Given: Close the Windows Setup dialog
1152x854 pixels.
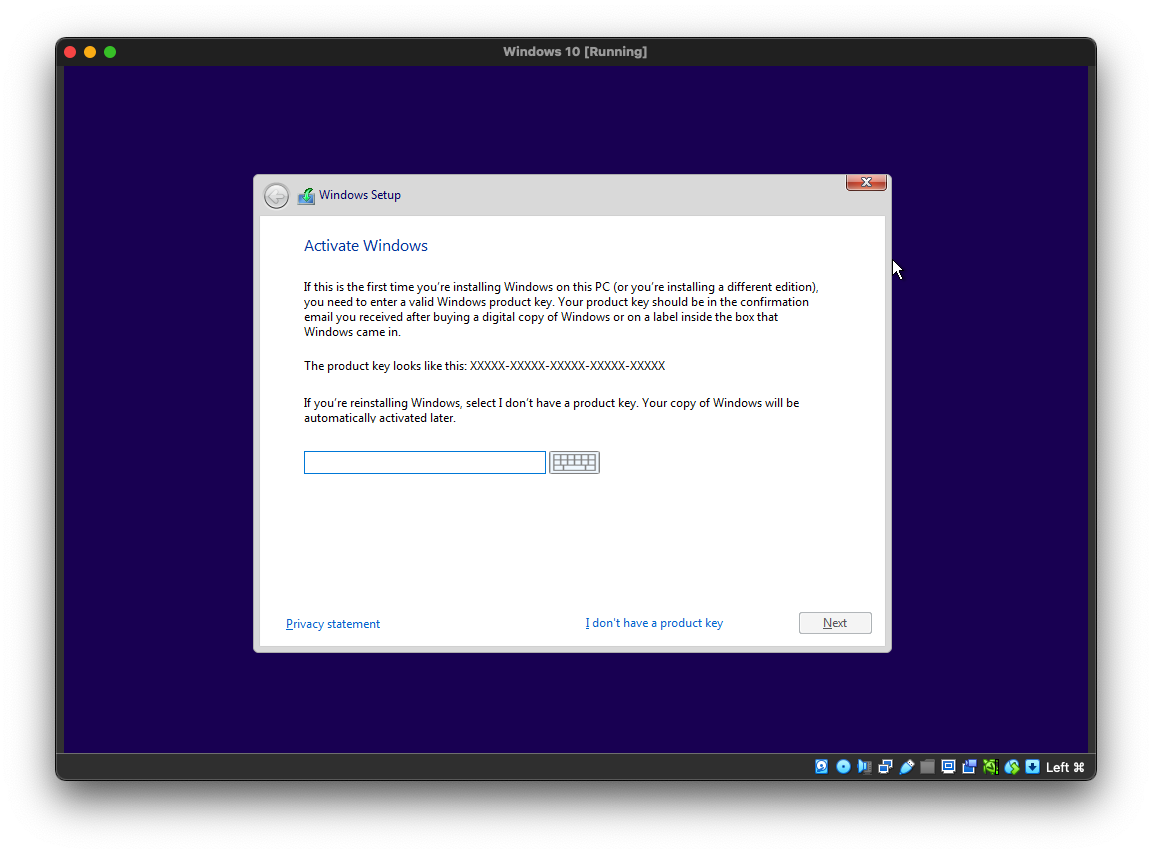Looking at the screenshot, I should pos(866,182).
